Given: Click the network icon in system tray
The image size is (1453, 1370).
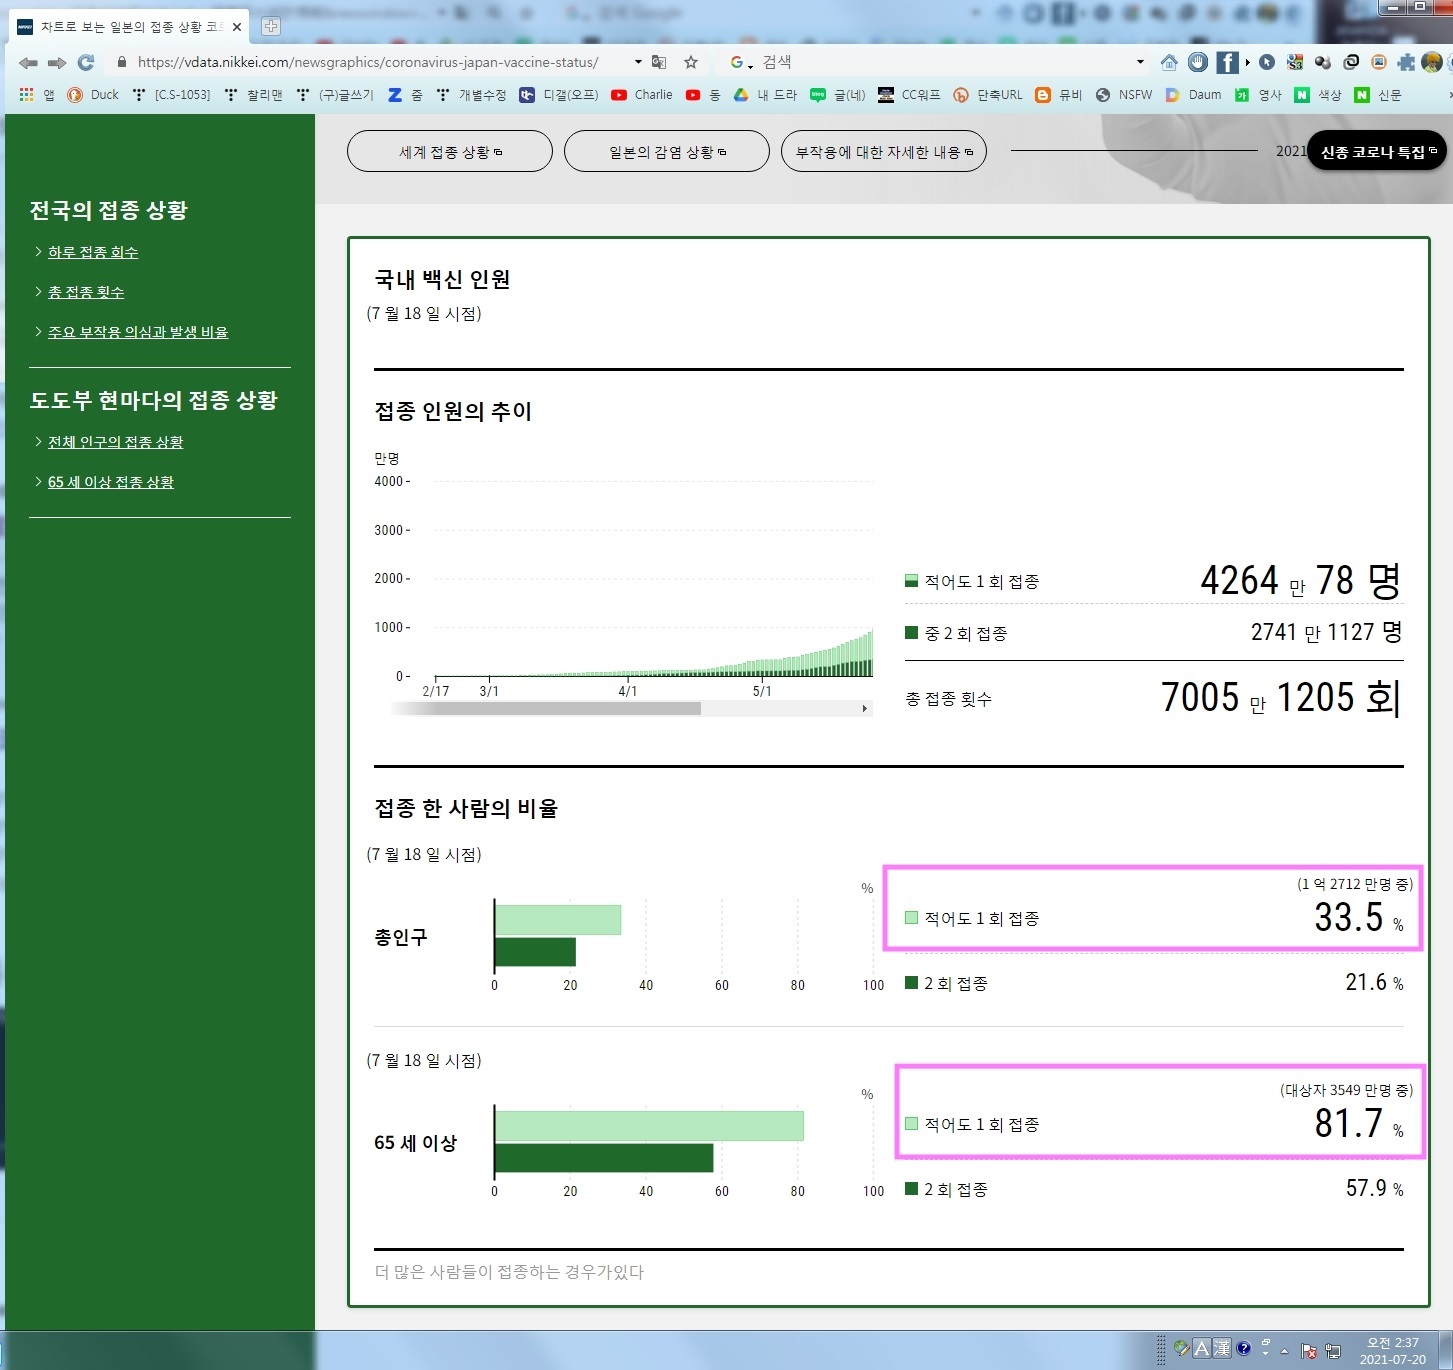Looking at the screenshot, I should tap(1333, 1351).
